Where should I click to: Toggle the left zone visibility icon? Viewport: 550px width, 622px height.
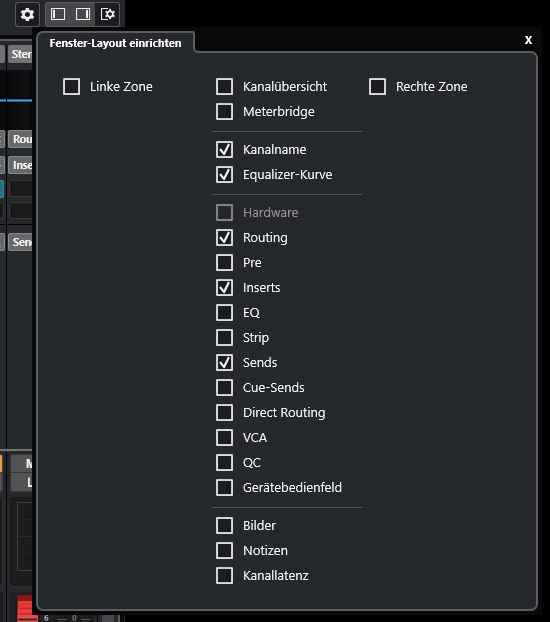pos(58,14)
